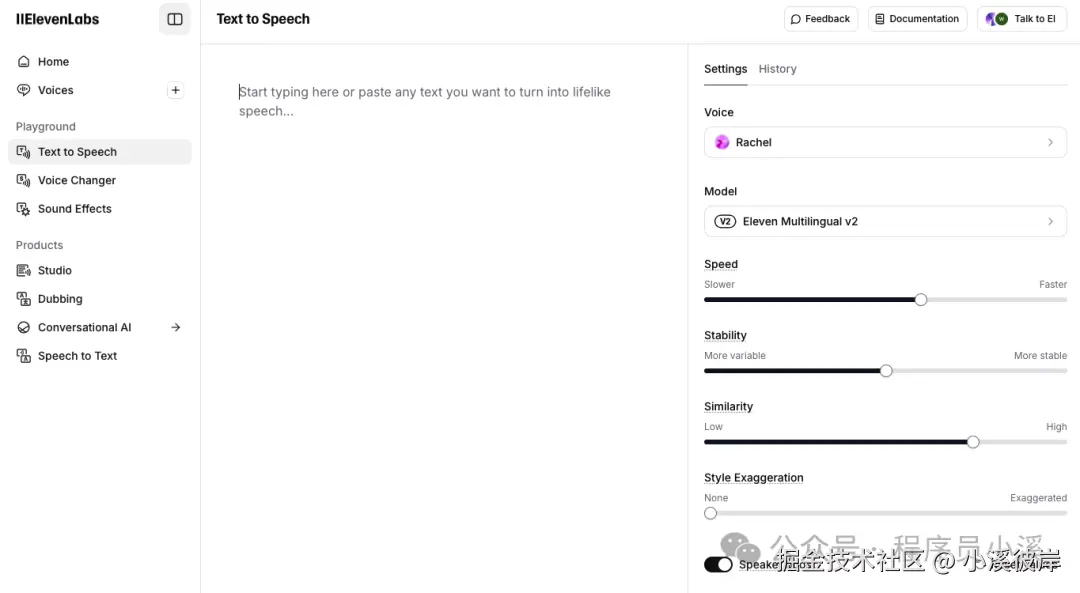Click the Feedback button
Screen dimensions: 1080x593
[820, 19]
